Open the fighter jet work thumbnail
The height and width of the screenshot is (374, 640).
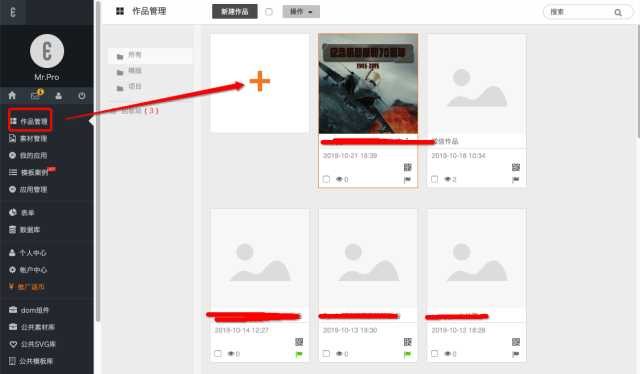[x=368, y=84]
